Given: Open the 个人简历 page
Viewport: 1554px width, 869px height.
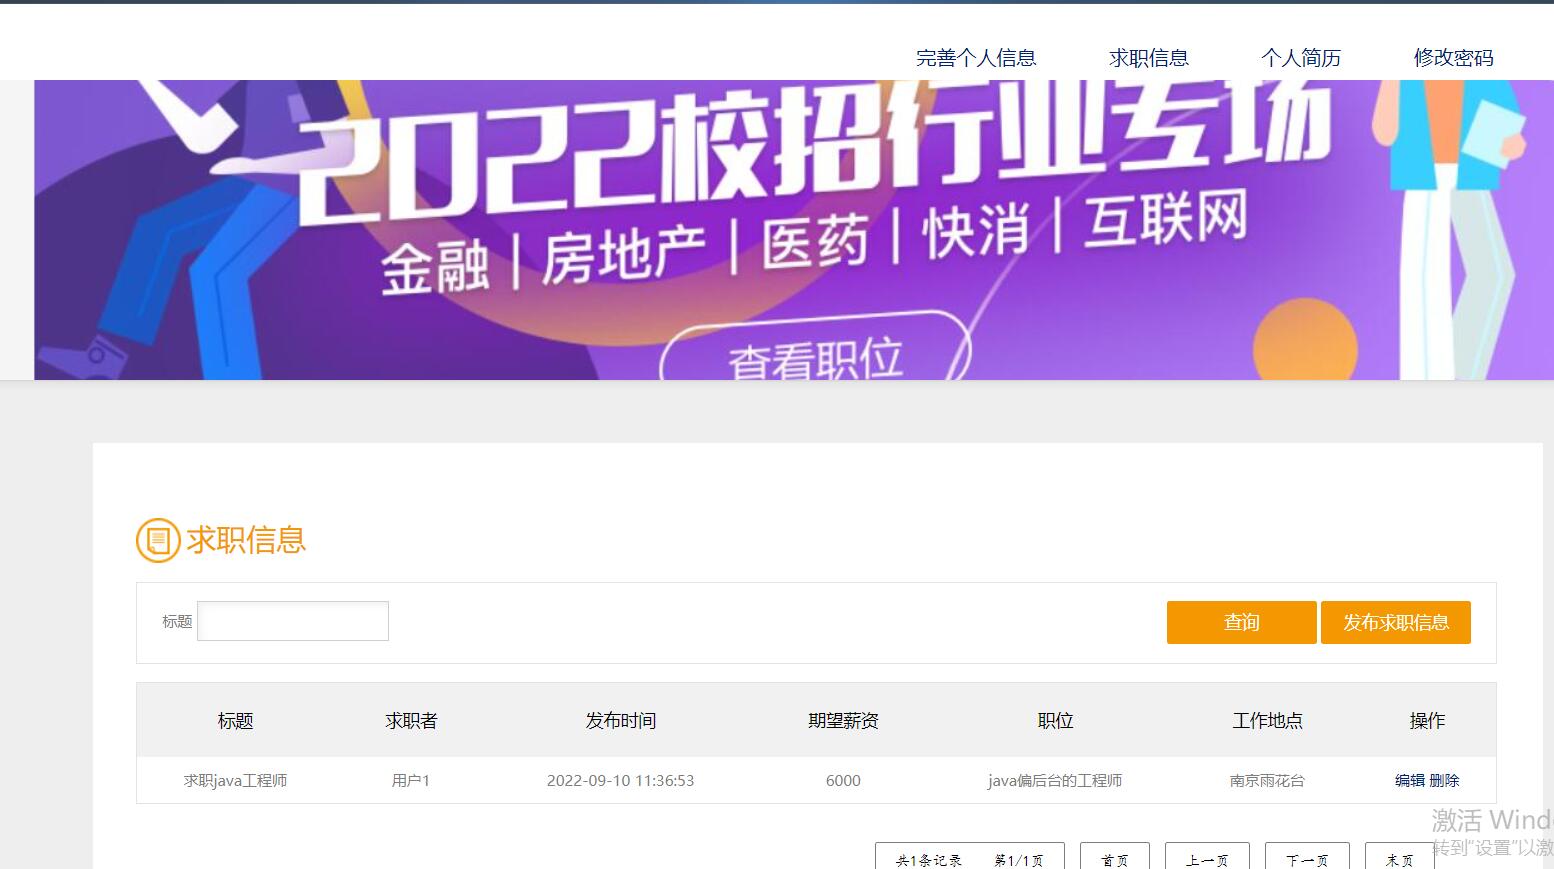Looking at the screenshot, I should [1301, 57].
